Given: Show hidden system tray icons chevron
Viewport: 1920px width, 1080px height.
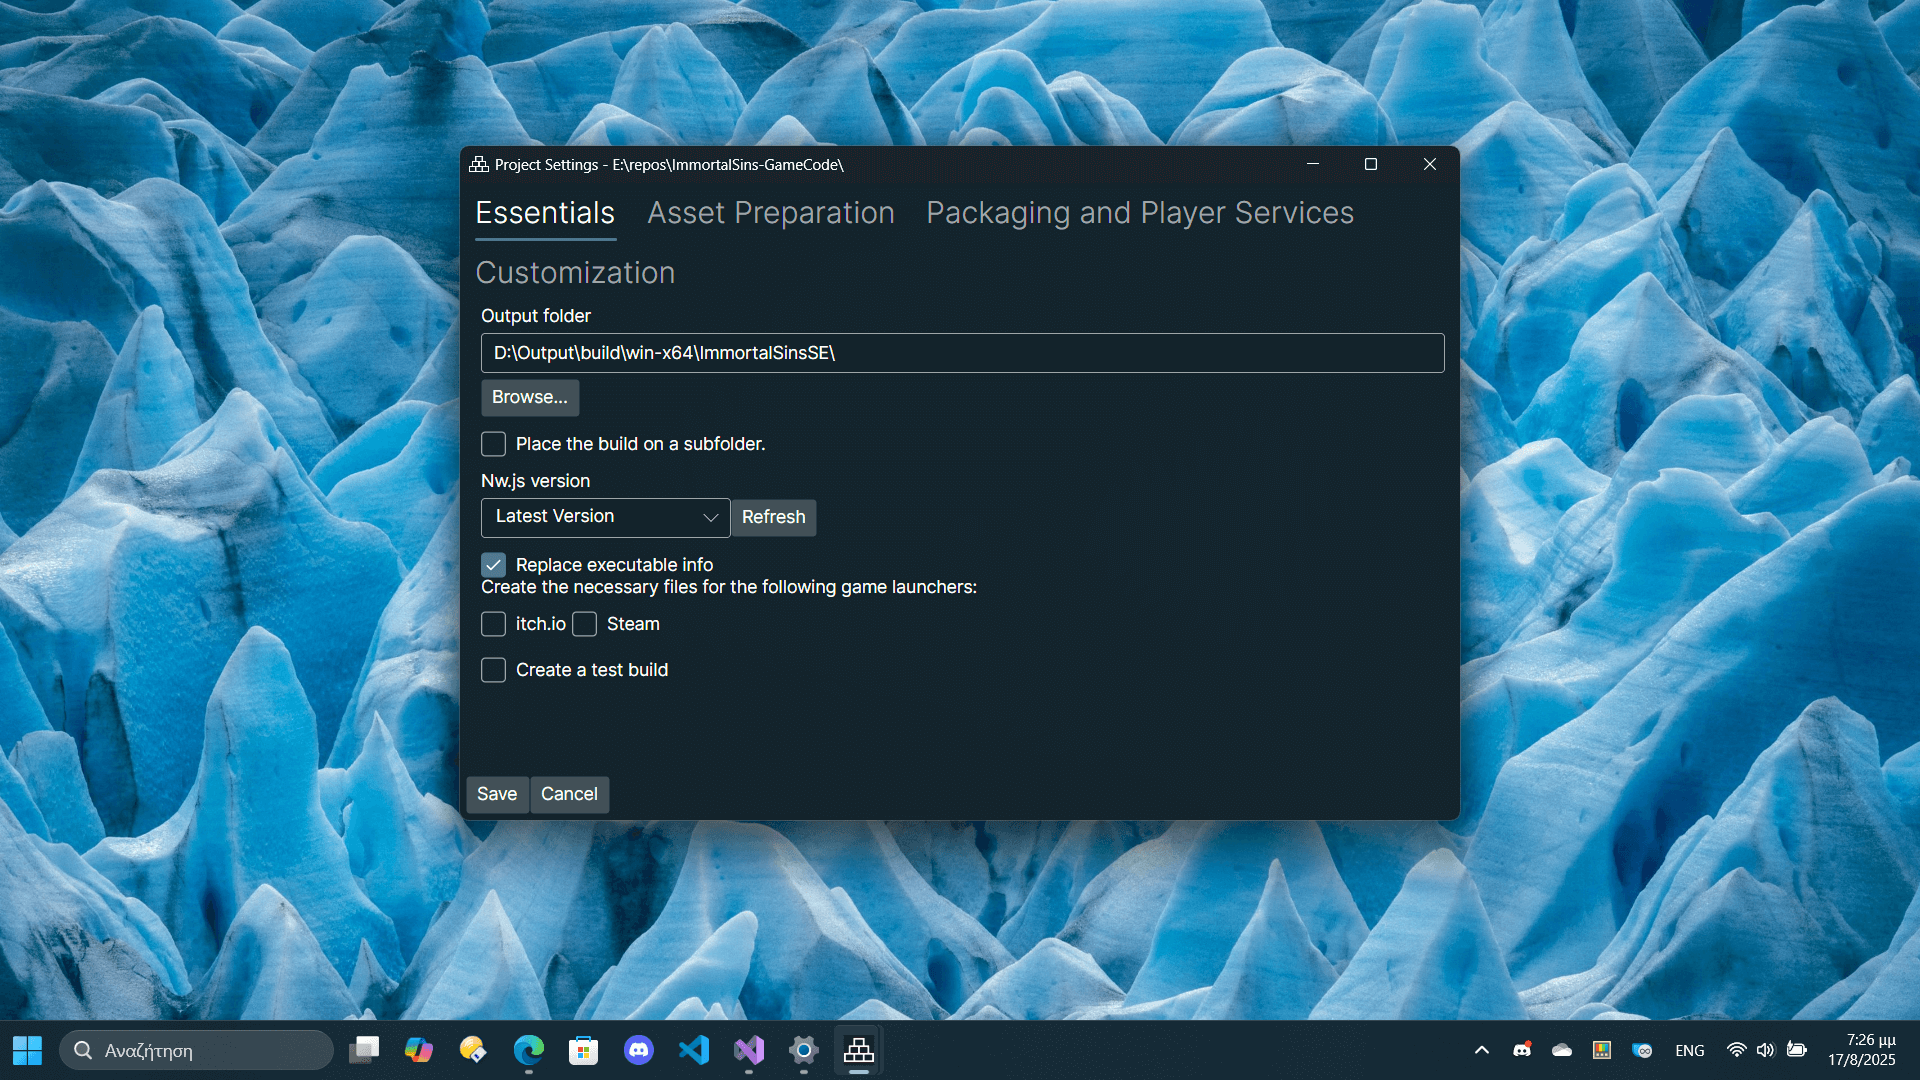Looking at the screenshot, I should 1482,1050.
